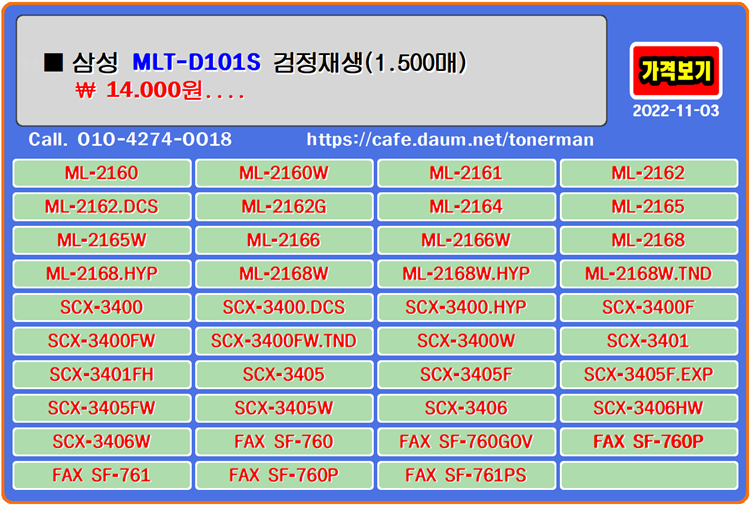This screenshot has height=505, width=750.
Task: Choose the plain SCX-3406 cell
Action: [466, 408]
